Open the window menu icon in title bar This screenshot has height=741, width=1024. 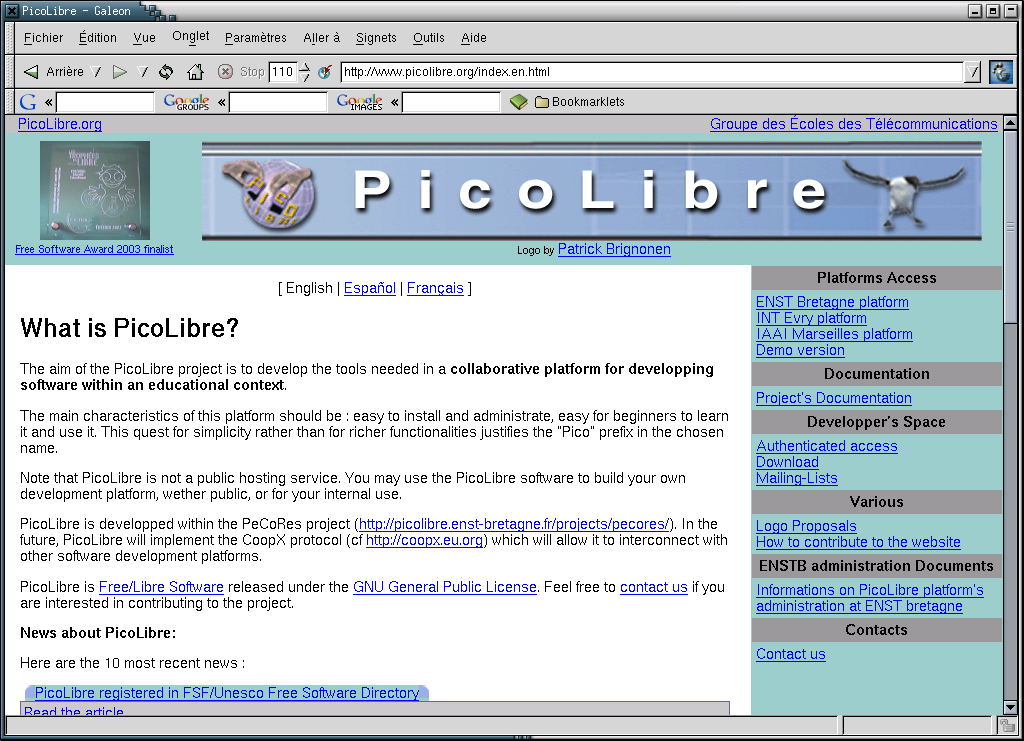click(11, 10)
